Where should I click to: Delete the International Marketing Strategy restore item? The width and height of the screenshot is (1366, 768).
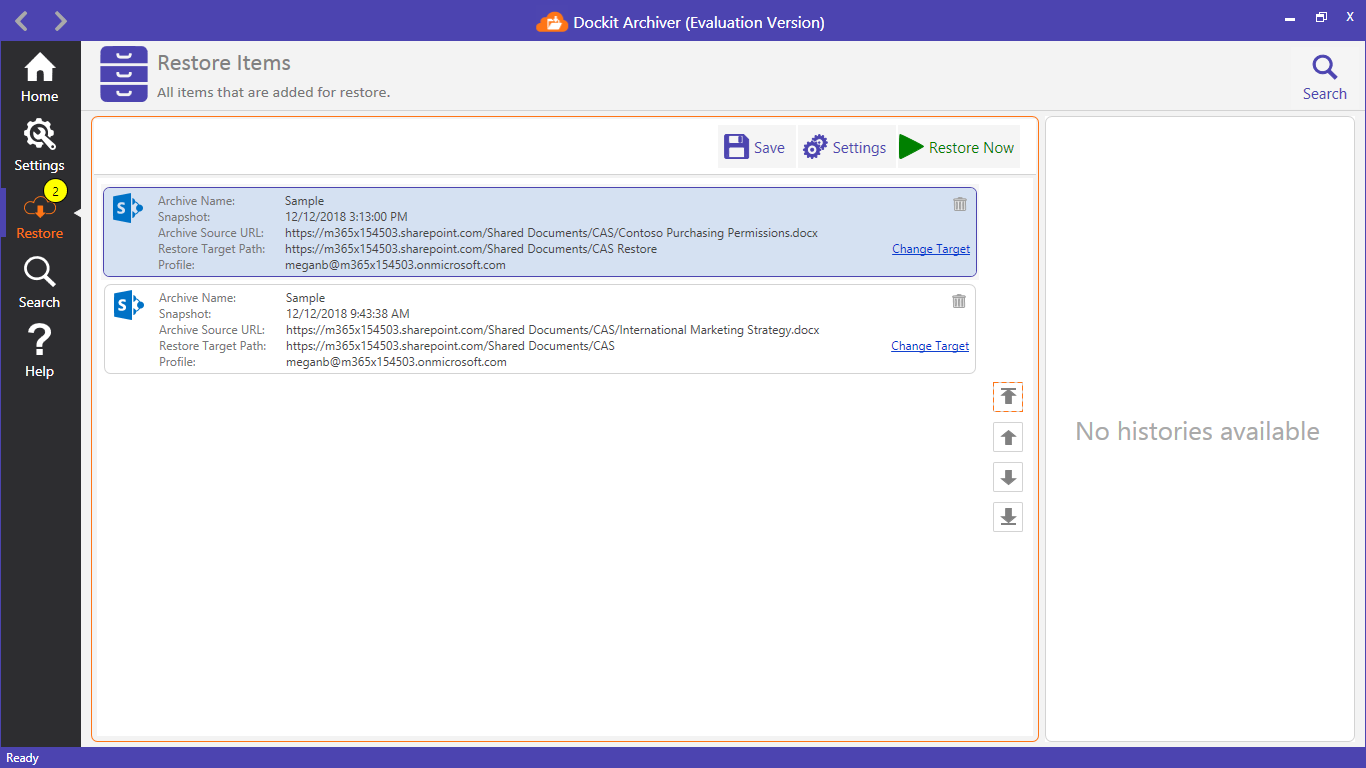point(958,300)
